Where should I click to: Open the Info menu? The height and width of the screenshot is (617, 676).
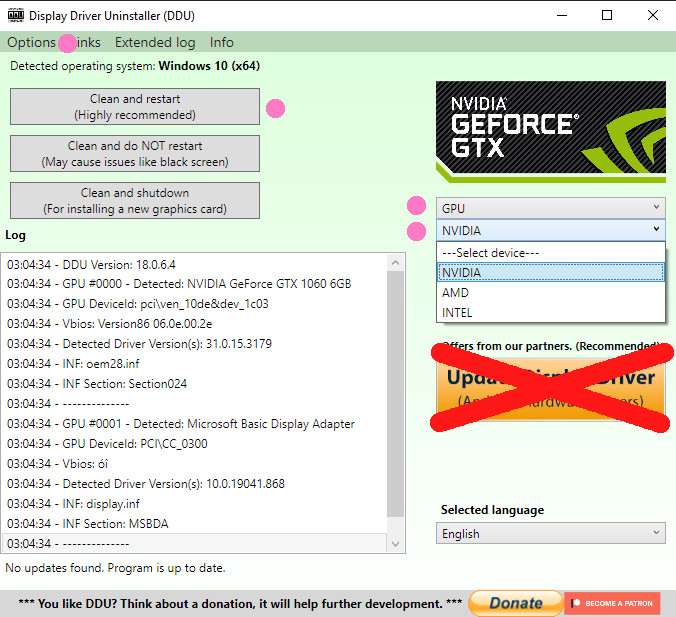222,42
